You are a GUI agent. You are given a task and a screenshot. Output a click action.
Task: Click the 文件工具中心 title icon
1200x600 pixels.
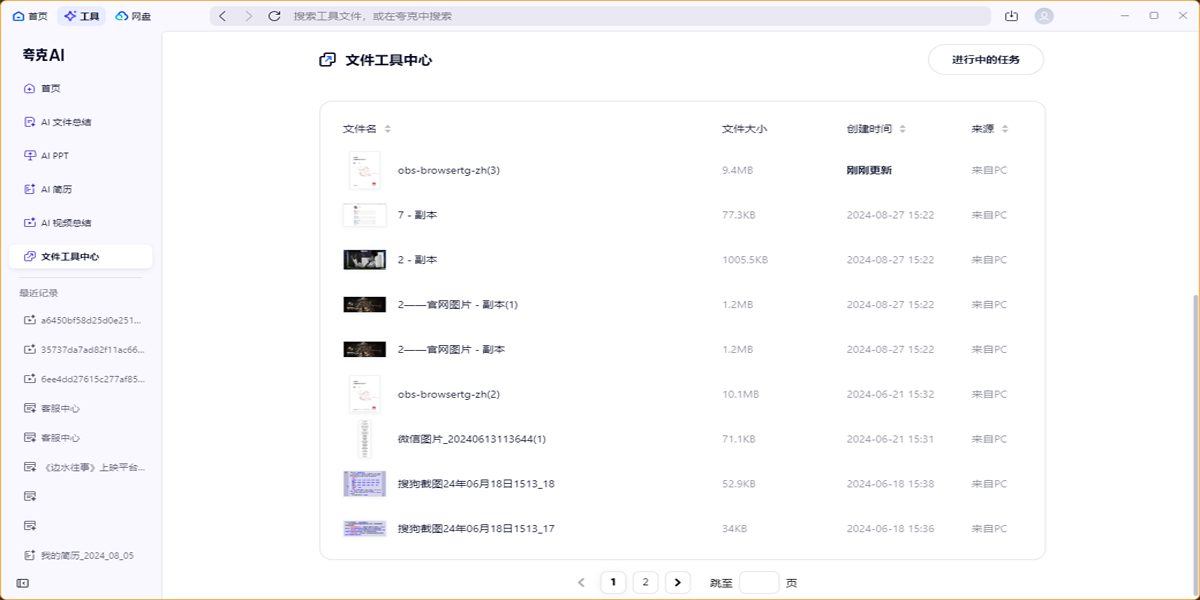[x=327, y=60]
